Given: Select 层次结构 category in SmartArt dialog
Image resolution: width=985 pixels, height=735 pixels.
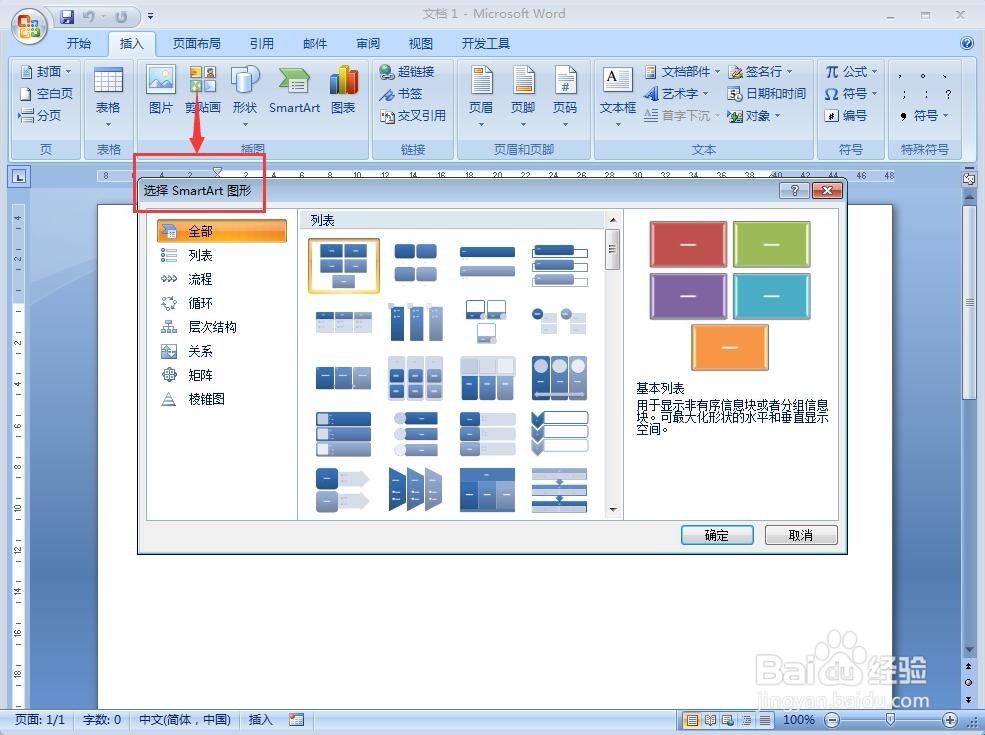Looking at the screenshot, I should pyautogui.click(x=222, y=327).
